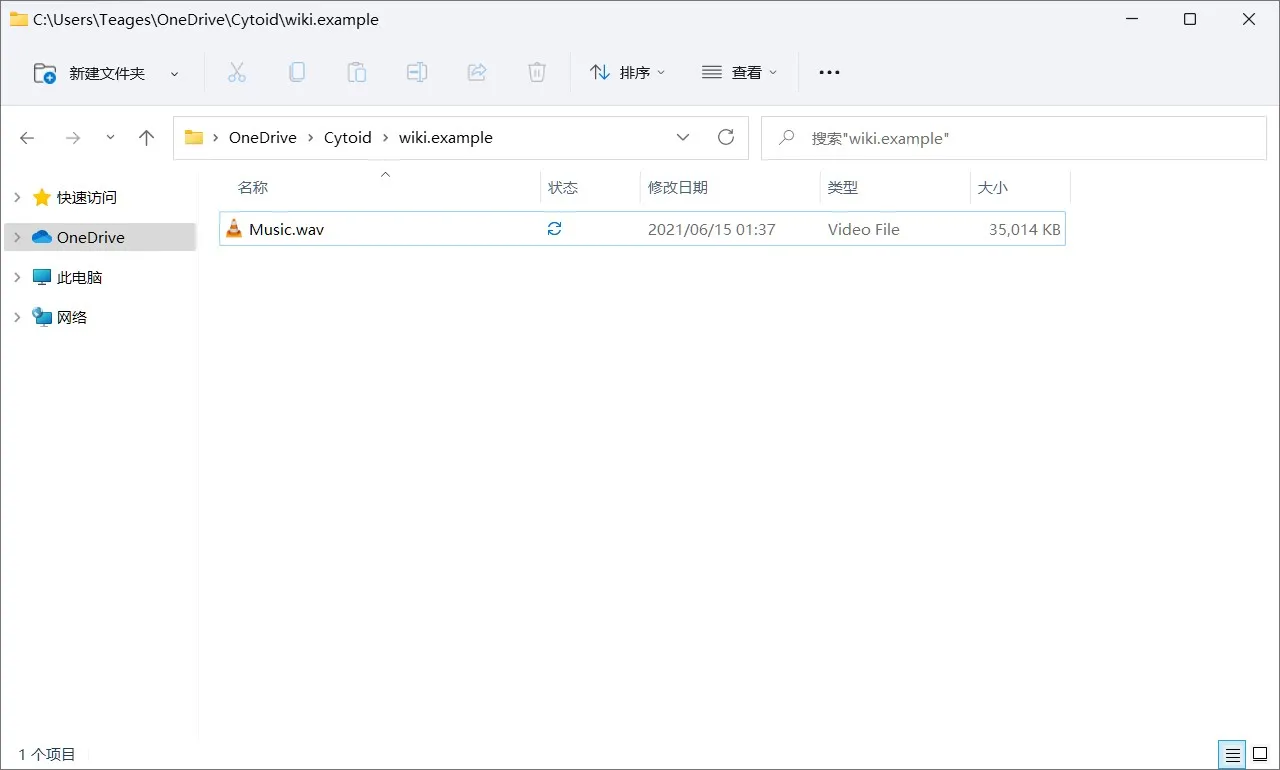
Task: Click the Share icon in toolbar
Action: 477,73
